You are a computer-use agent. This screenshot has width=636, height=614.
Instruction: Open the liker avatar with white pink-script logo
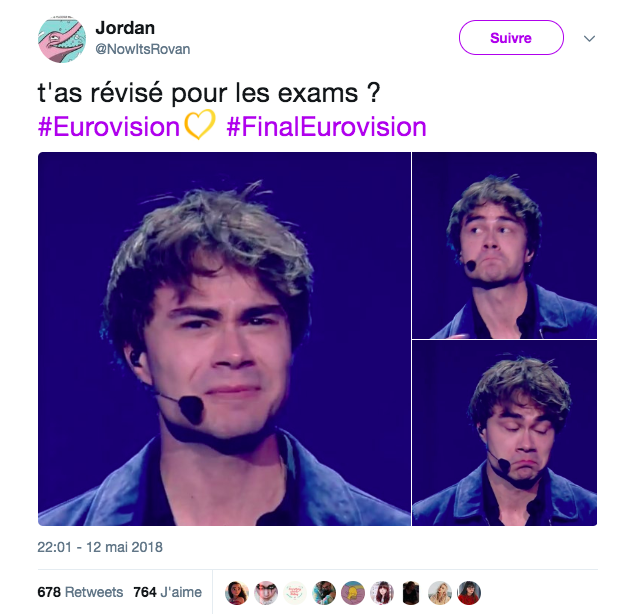pyautogui.click(x=295, y=593)
